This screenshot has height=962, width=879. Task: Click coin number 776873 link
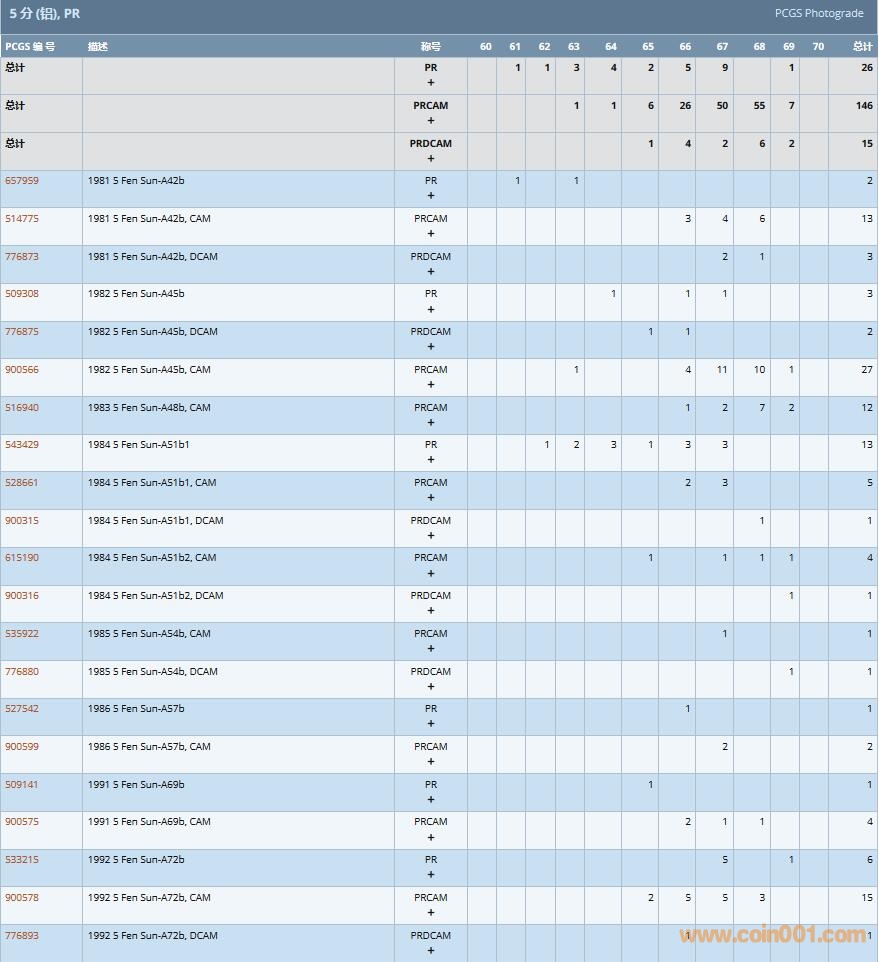[22, 256]
